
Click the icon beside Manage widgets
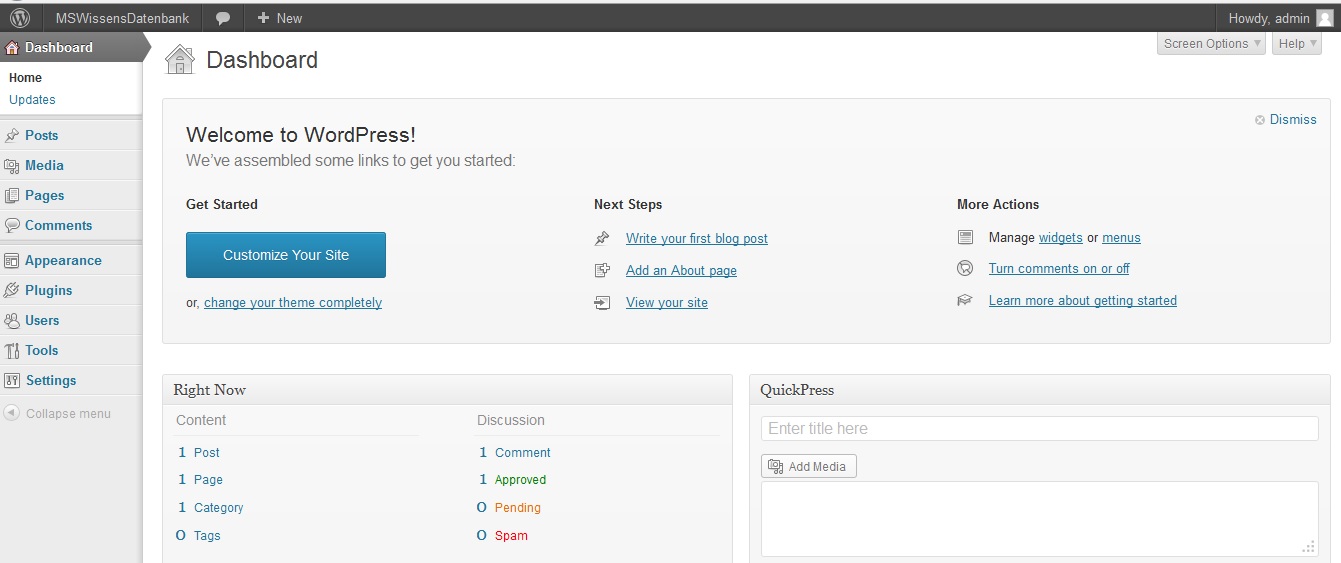(965, 237)
